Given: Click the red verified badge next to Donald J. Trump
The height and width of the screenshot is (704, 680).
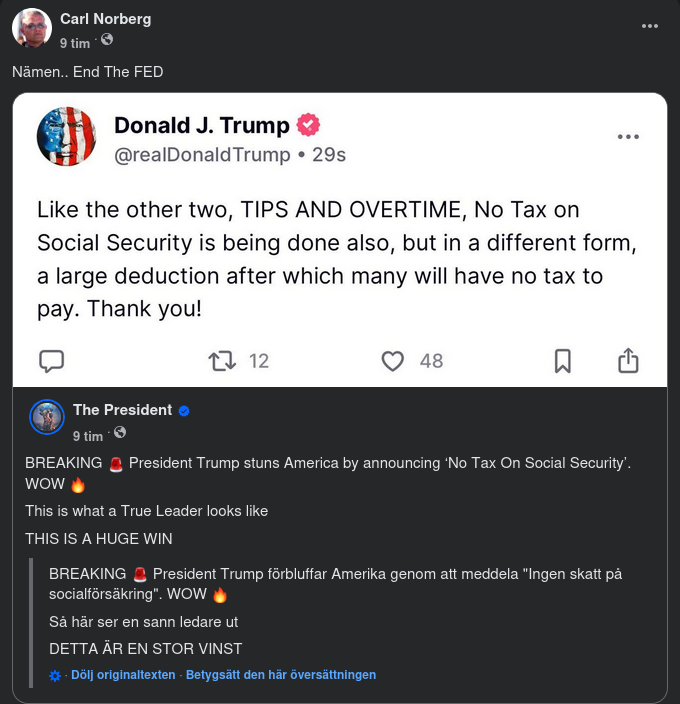Looking at the screenshot, I should (309, 125).
